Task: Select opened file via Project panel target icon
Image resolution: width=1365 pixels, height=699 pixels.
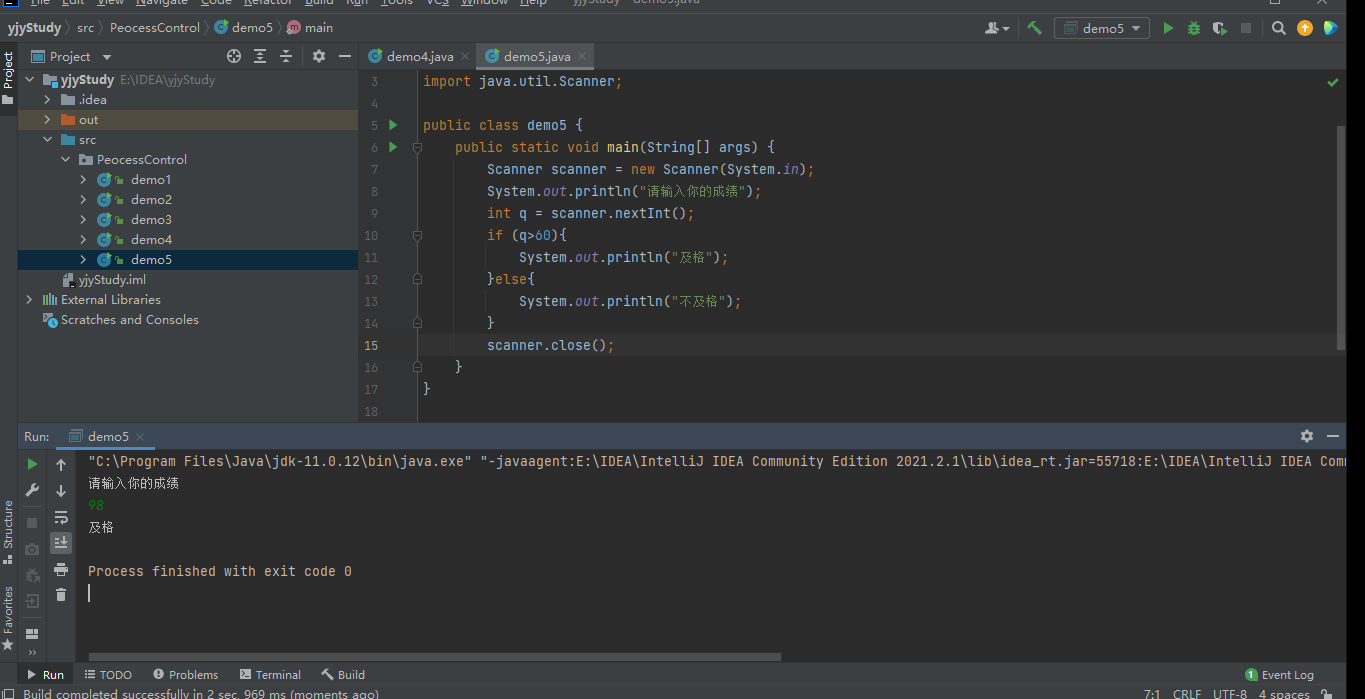Action: (234, 56)
